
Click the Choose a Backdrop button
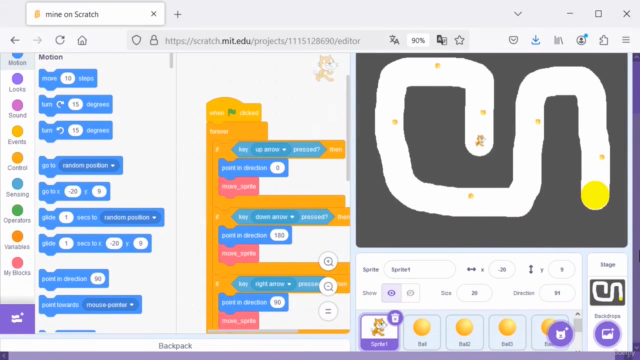point(607,333)
